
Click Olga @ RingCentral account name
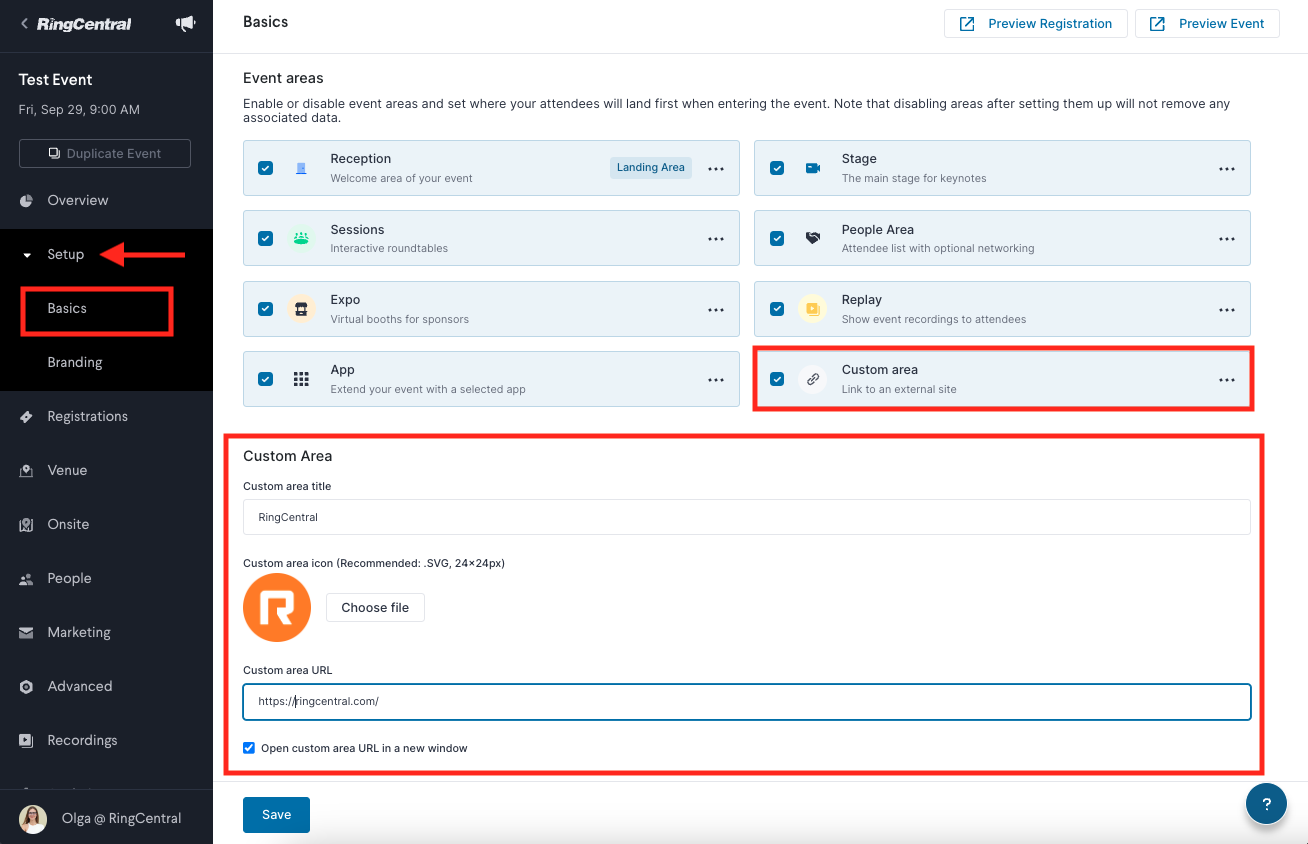pyautogui.click(x=121, y=819)
